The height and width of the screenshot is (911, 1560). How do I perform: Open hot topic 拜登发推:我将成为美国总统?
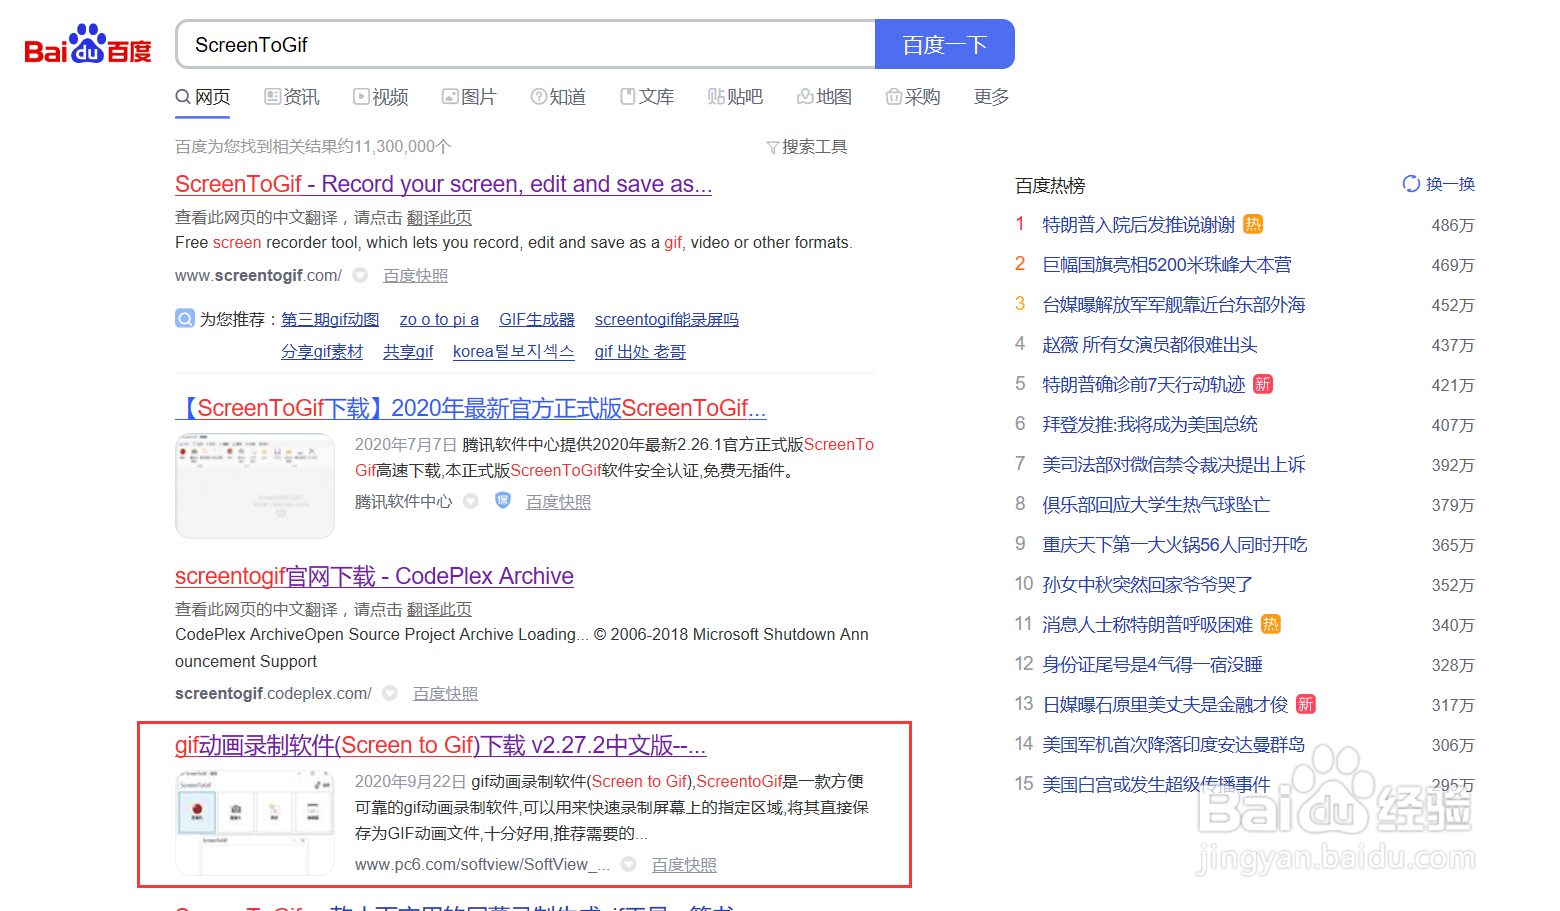click(1150, 424)
